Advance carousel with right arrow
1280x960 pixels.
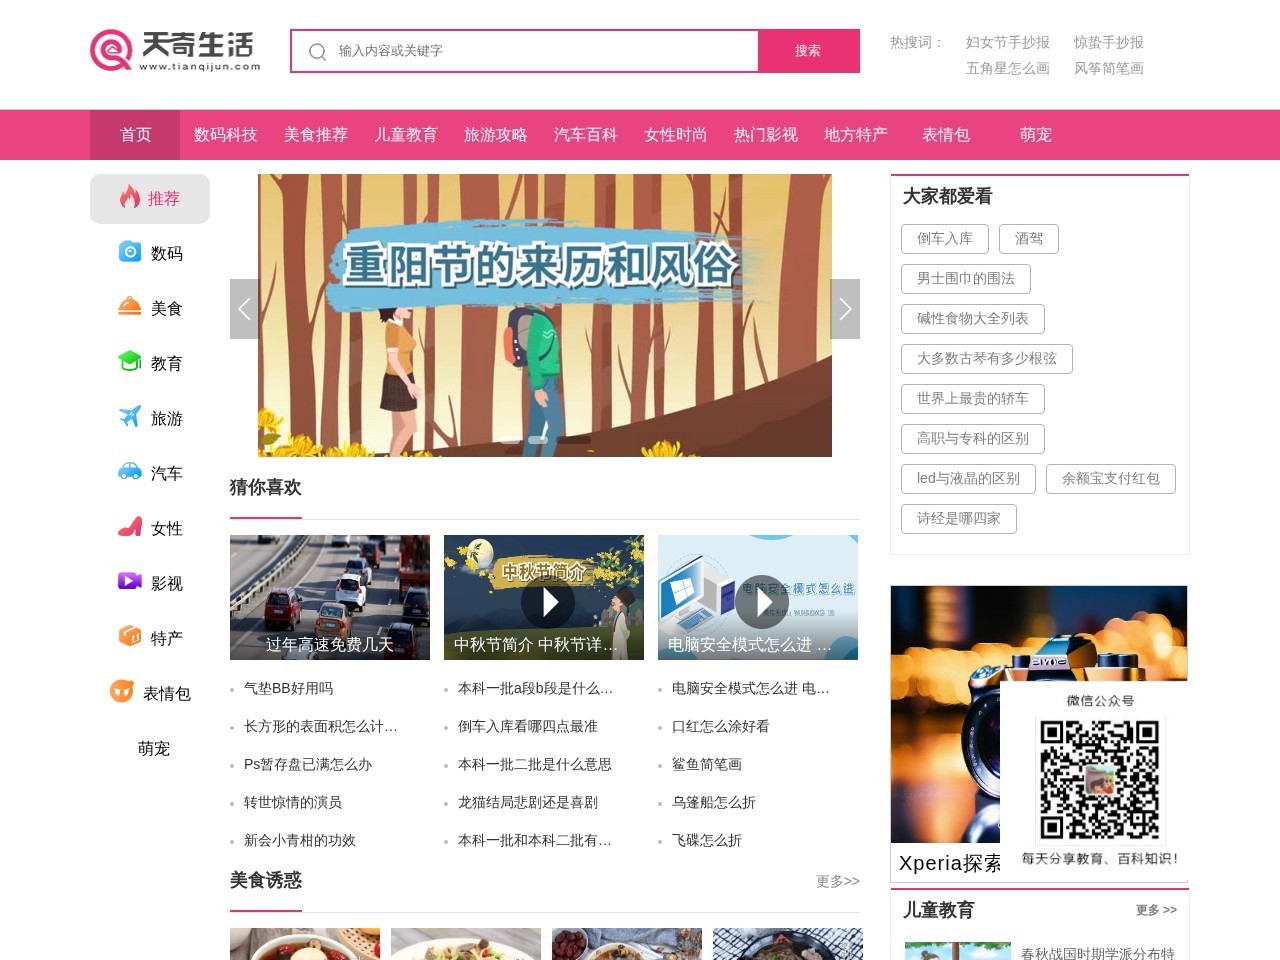pyautogui.click(x=845, y=309)
